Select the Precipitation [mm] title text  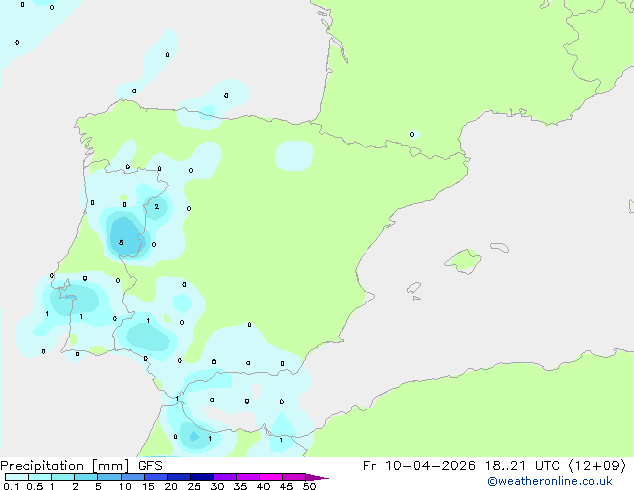pos(66,465)
